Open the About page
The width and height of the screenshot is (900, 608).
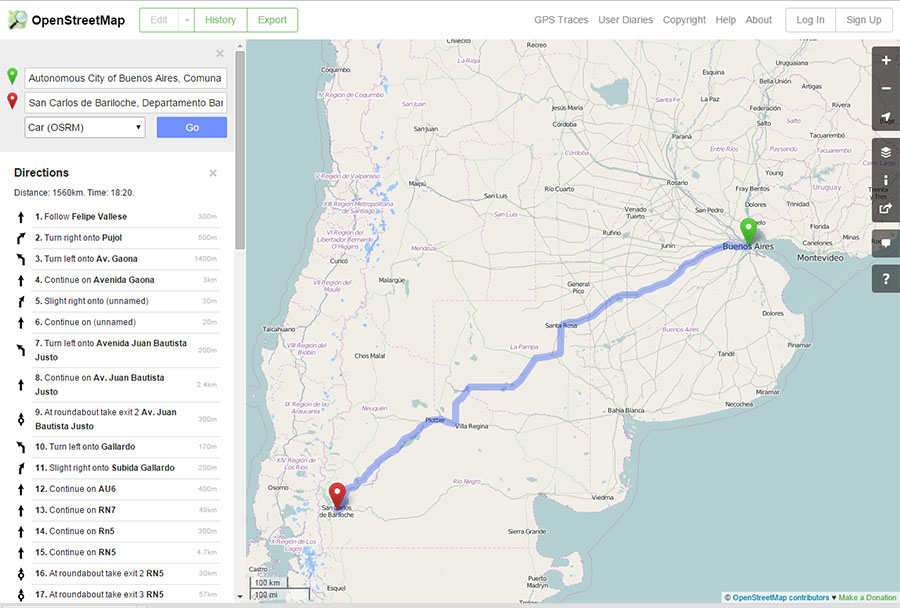pyautogui.click(x=759, y=20)
